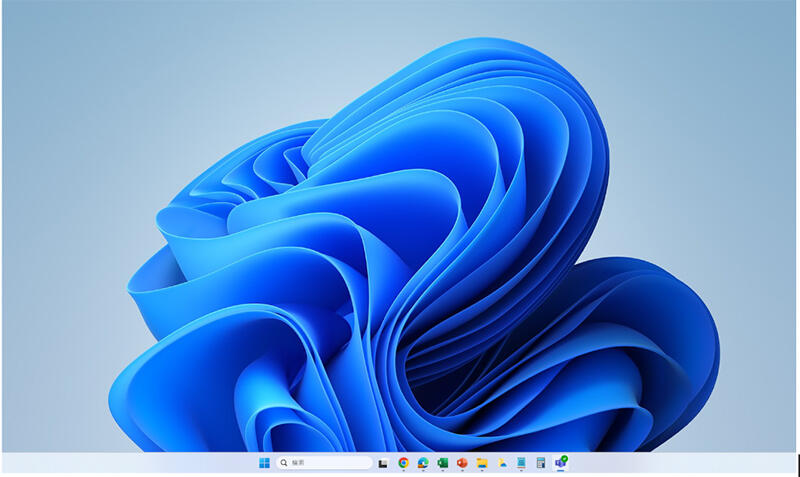Click the green status badge on Teams
The width and height of the screenshot is (800, 477).
(x=565, y=458)
